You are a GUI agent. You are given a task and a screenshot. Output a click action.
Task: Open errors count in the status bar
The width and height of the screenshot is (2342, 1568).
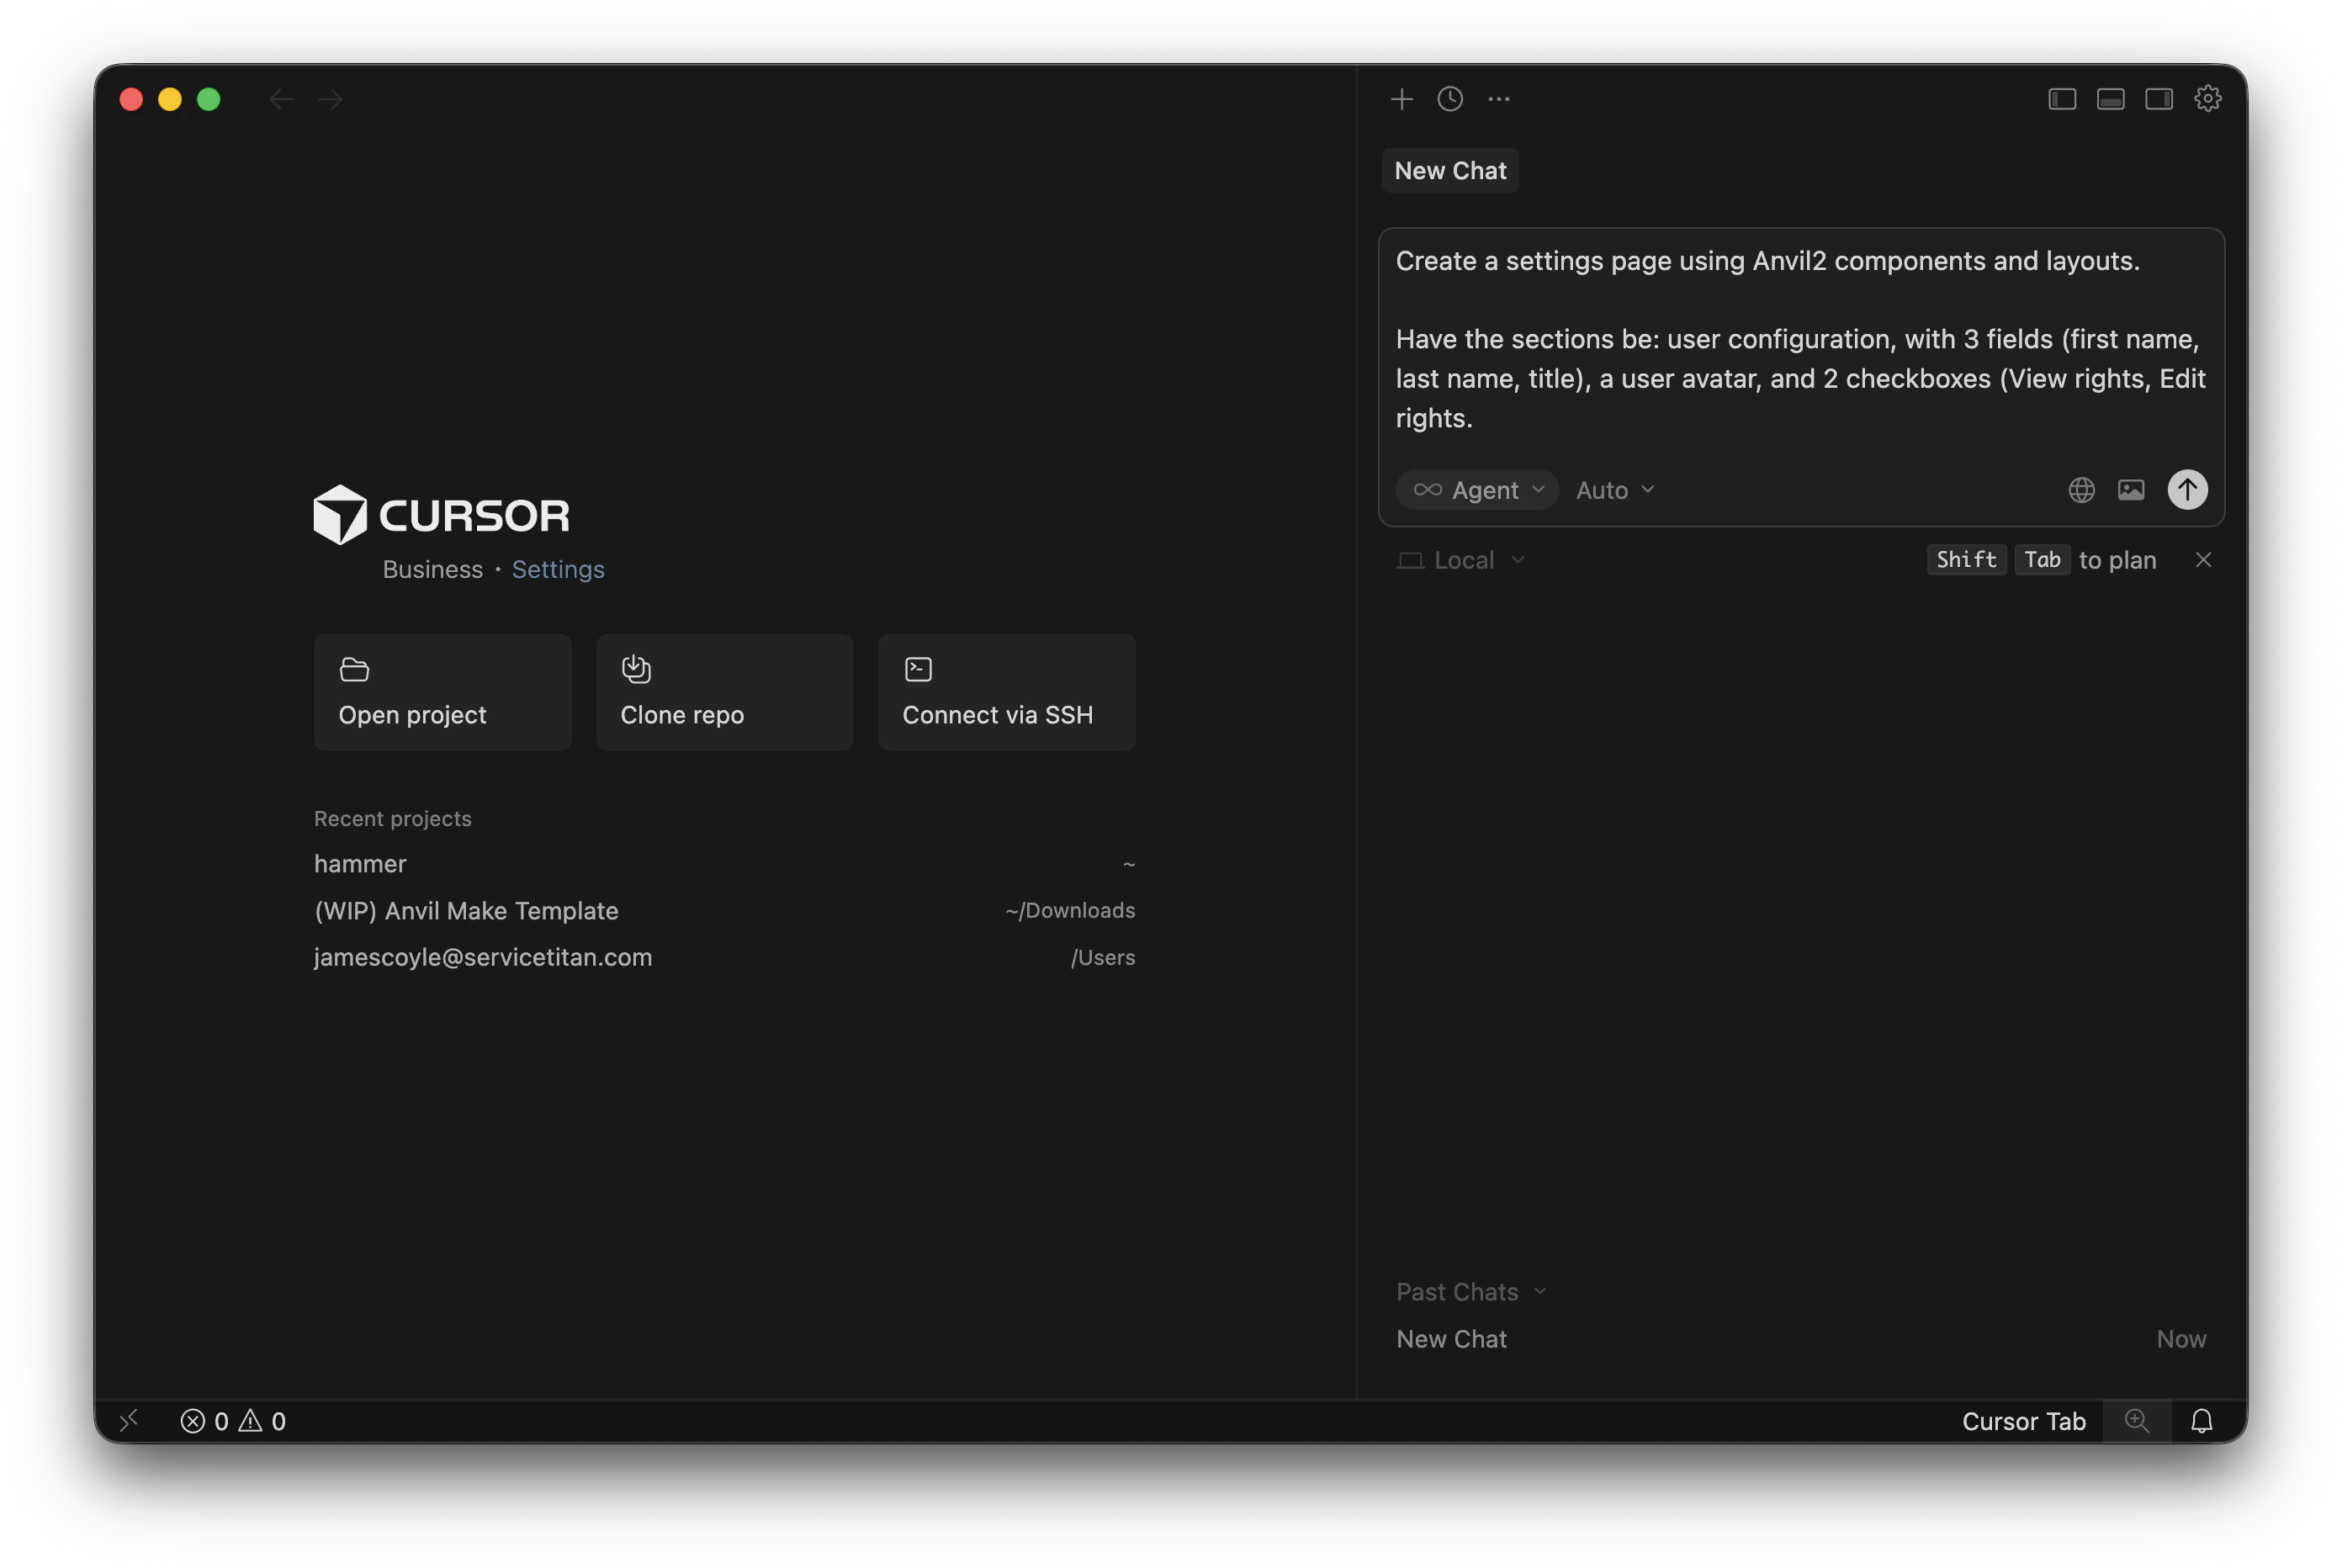(204, 1421)
